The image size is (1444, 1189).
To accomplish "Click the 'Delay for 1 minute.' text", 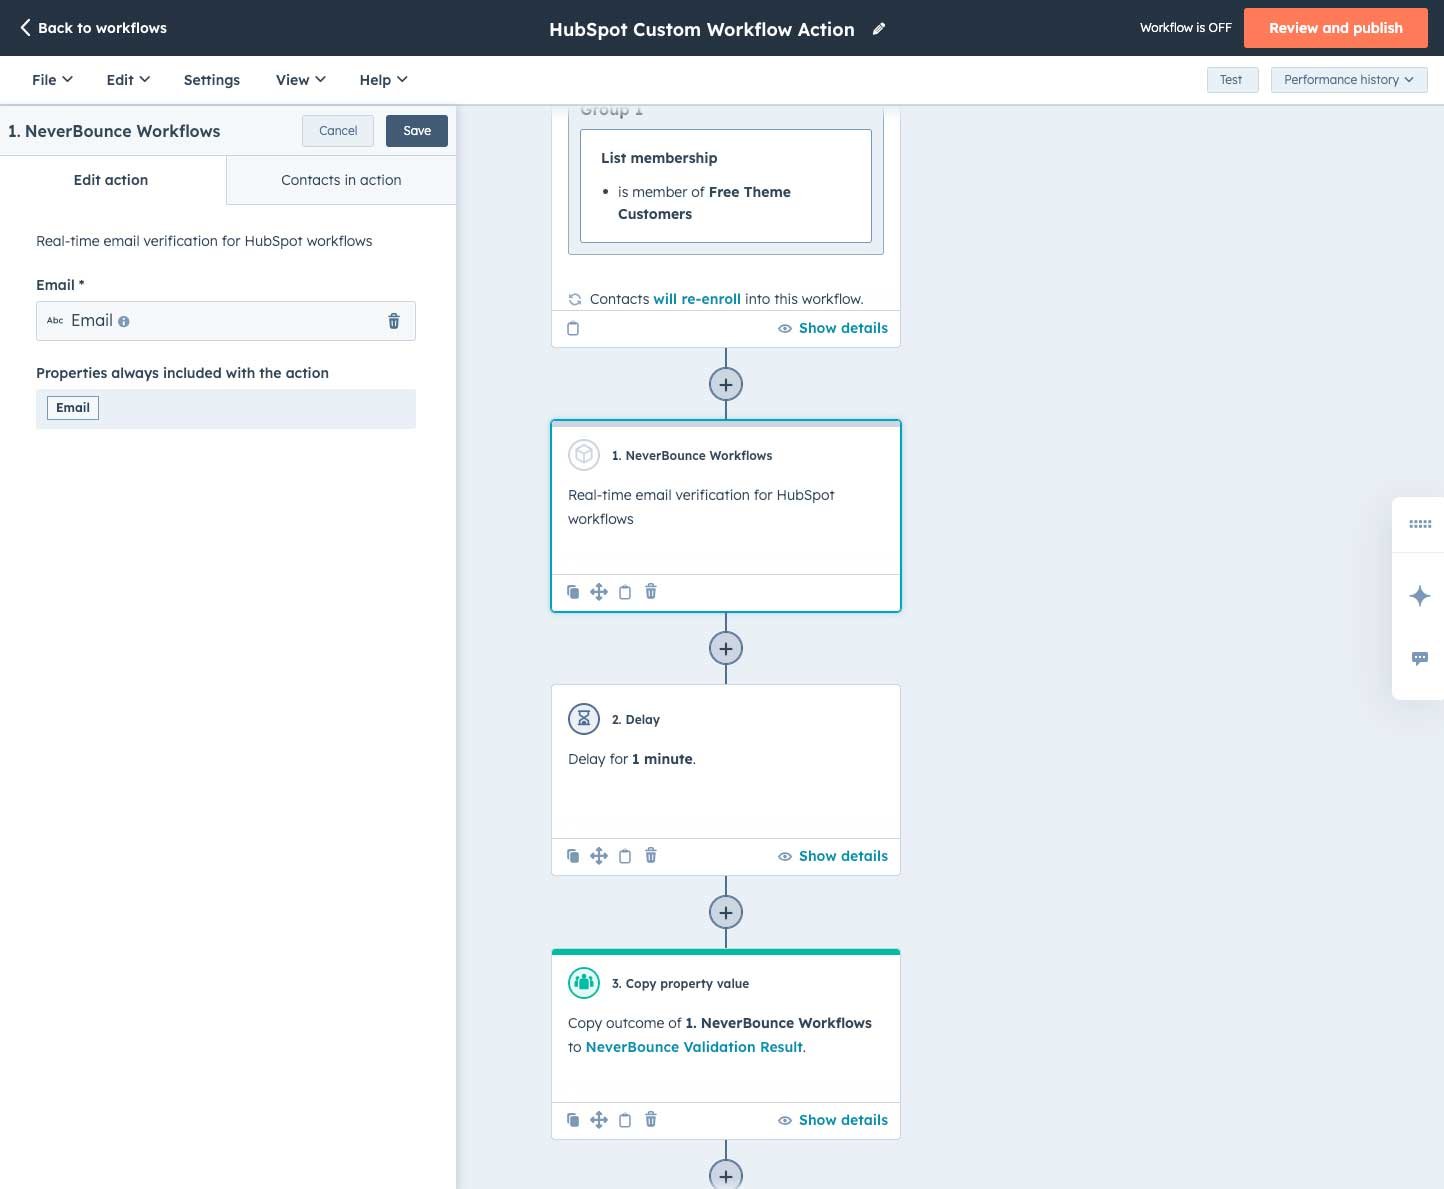I will (632, 759).
